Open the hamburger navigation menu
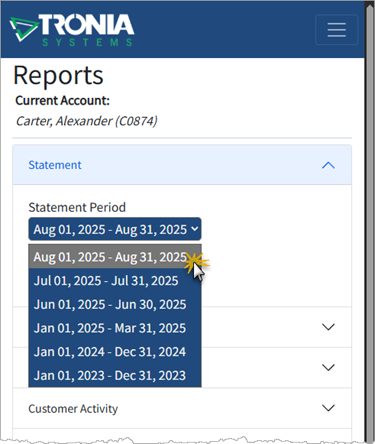The image size is (375, 444). pyautogui.click(x=336, y=30)
